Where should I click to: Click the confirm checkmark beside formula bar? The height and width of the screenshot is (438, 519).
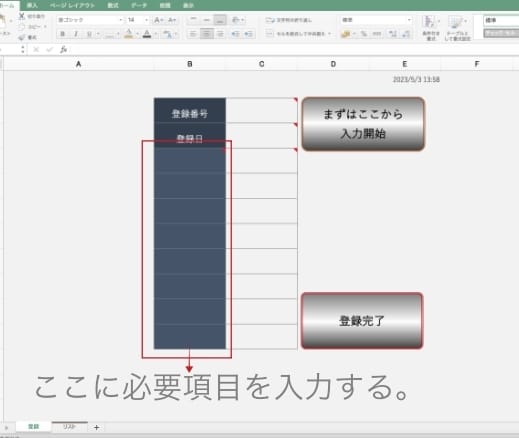(x=50, y=50)
